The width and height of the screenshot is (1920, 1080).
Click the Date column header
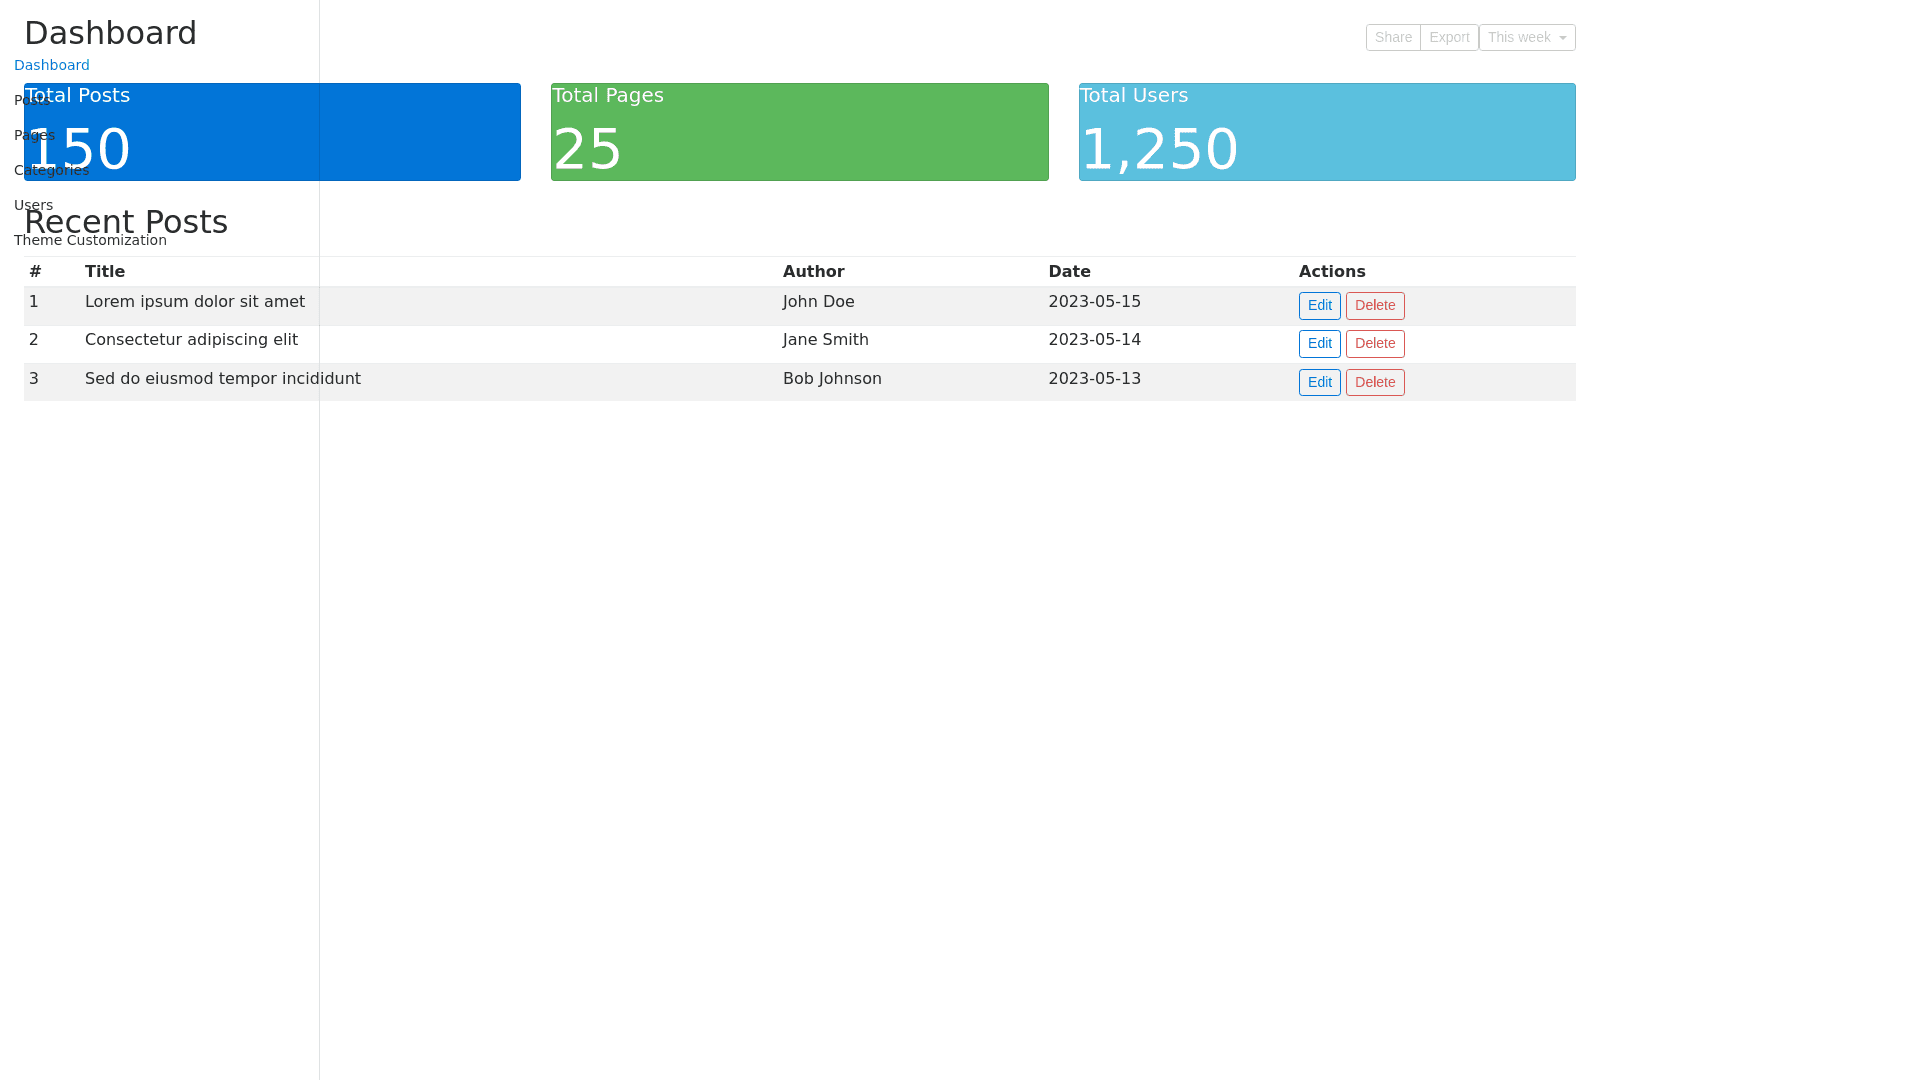(1069, 272)
